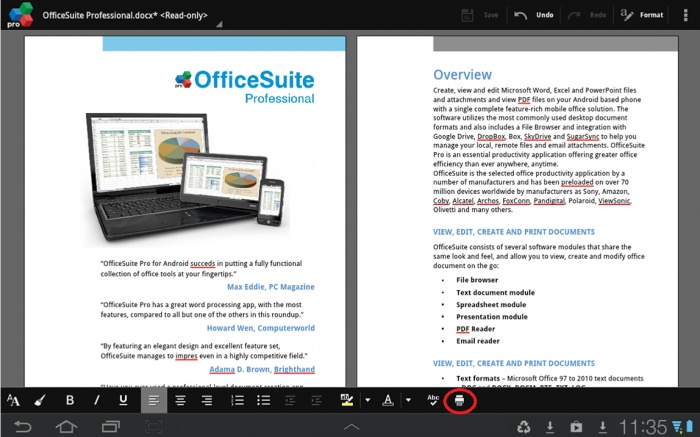Decrease paragraph indent
Viewport: 700px width, 437px height.
(290, 400)
